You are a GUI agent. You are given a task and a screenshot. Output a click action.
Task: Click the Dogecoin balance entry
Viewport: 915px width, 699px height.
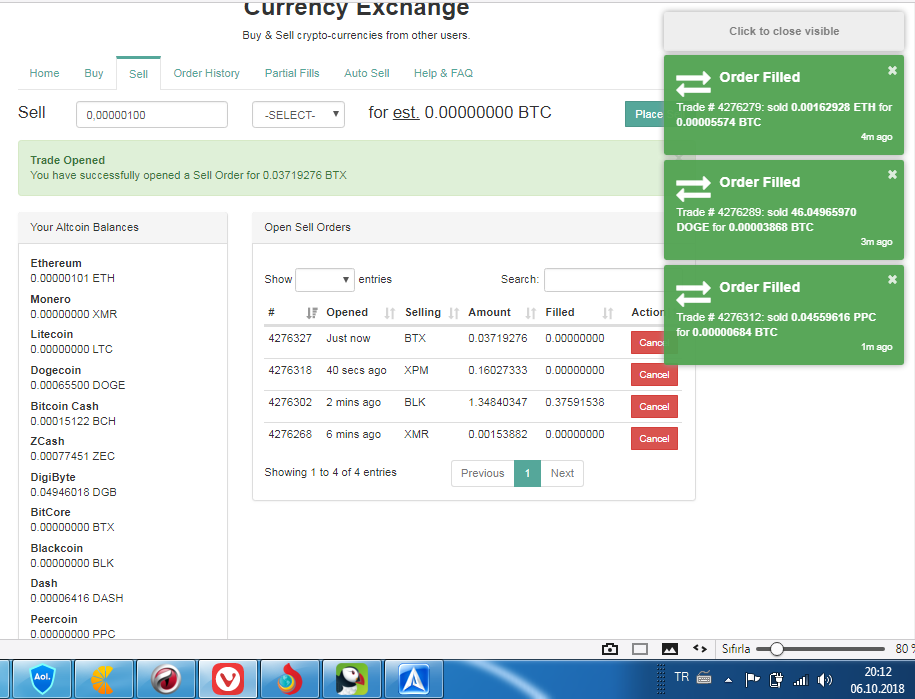point(78,378)
